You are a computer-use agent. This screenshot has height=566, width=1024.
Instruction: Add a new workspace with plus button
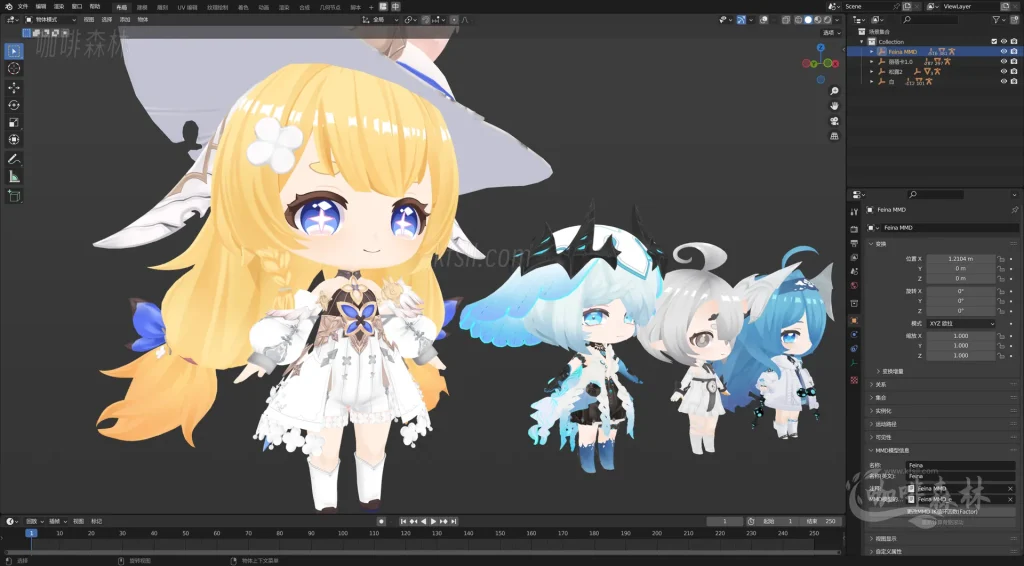[x=371, y=7]
